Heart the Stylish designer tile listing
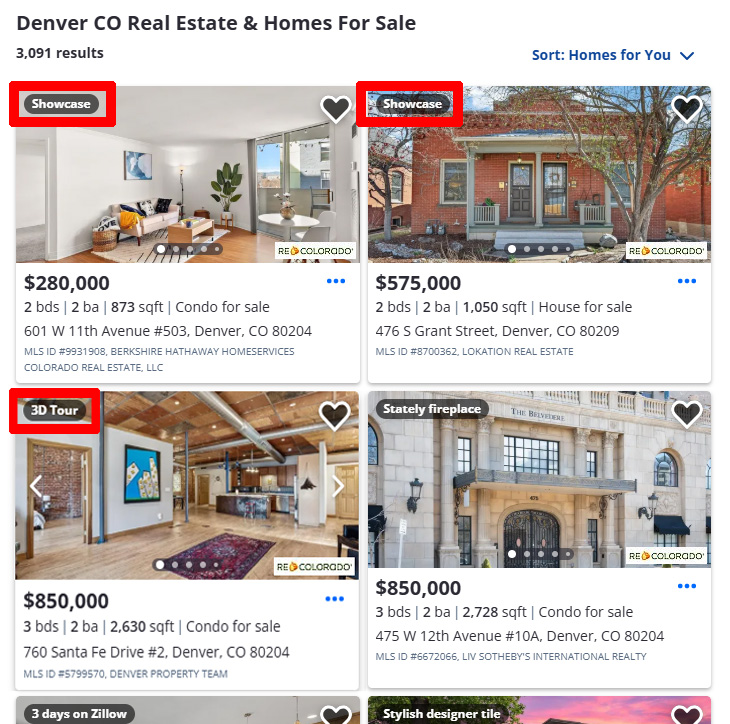The image size is (730, 724). tap(687, 715)
